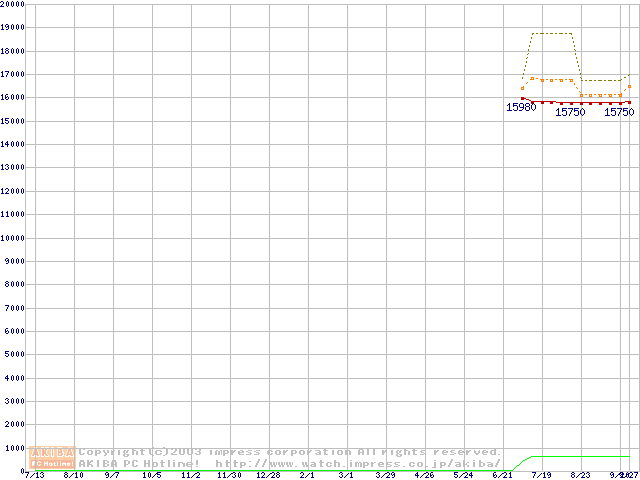Select the 7/19 date on the x-axis
The image size is (640, 480).
[x=541, y=476]
